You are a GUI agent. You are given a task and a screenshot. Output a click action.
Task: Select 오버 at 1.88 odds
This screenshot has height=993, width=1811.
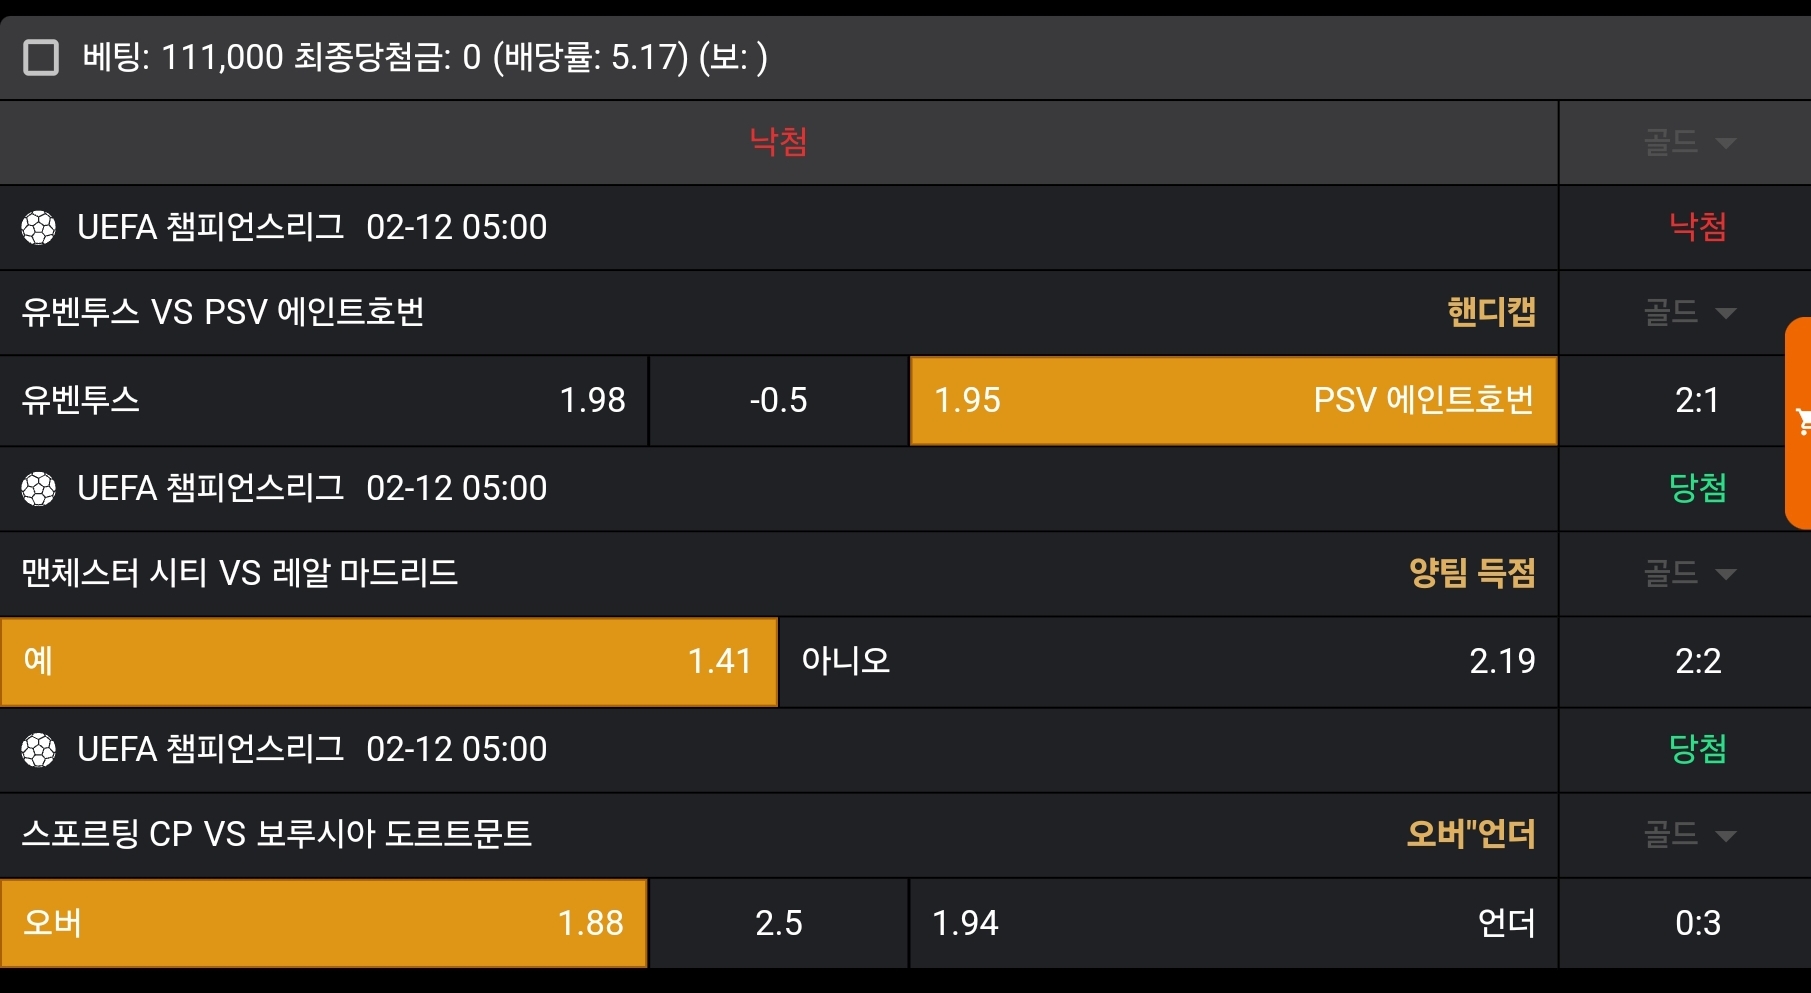tap(323, 923)
